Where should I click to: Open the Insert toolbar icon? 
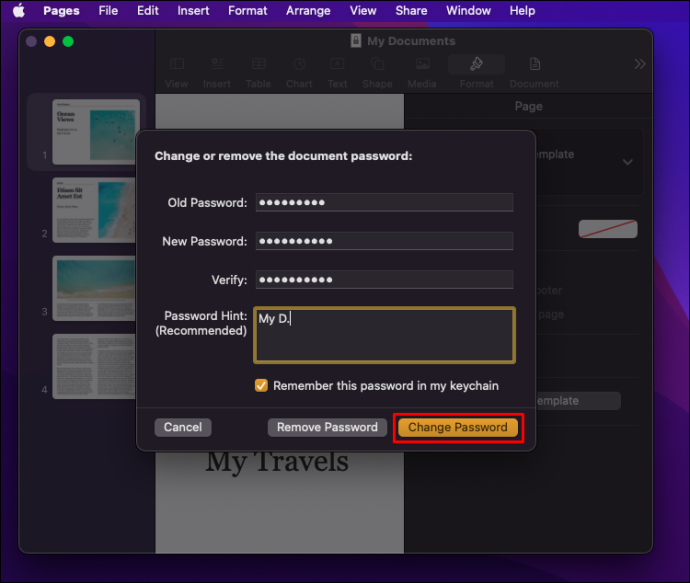(217, 64)
